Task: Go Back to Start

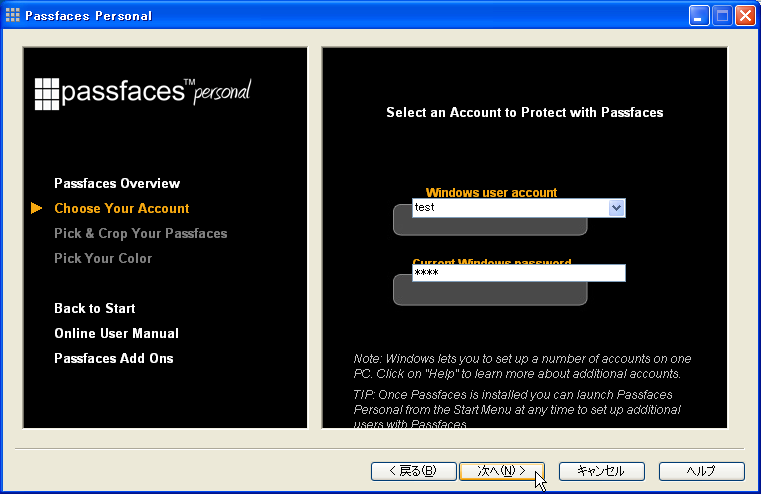Action: (95, 309)
